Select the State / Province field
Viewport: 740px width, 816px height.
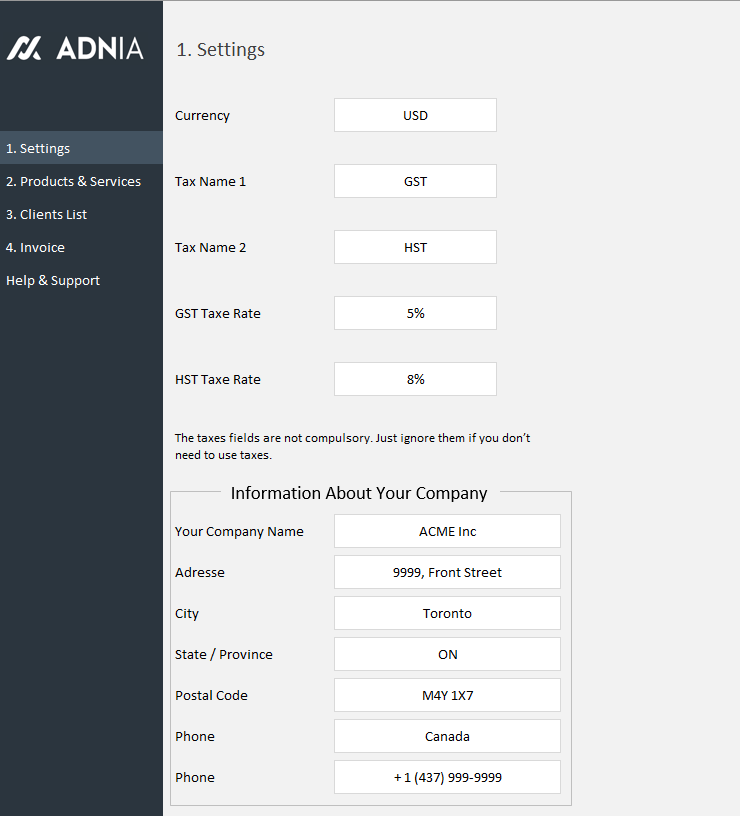click(x=447, y=654)
